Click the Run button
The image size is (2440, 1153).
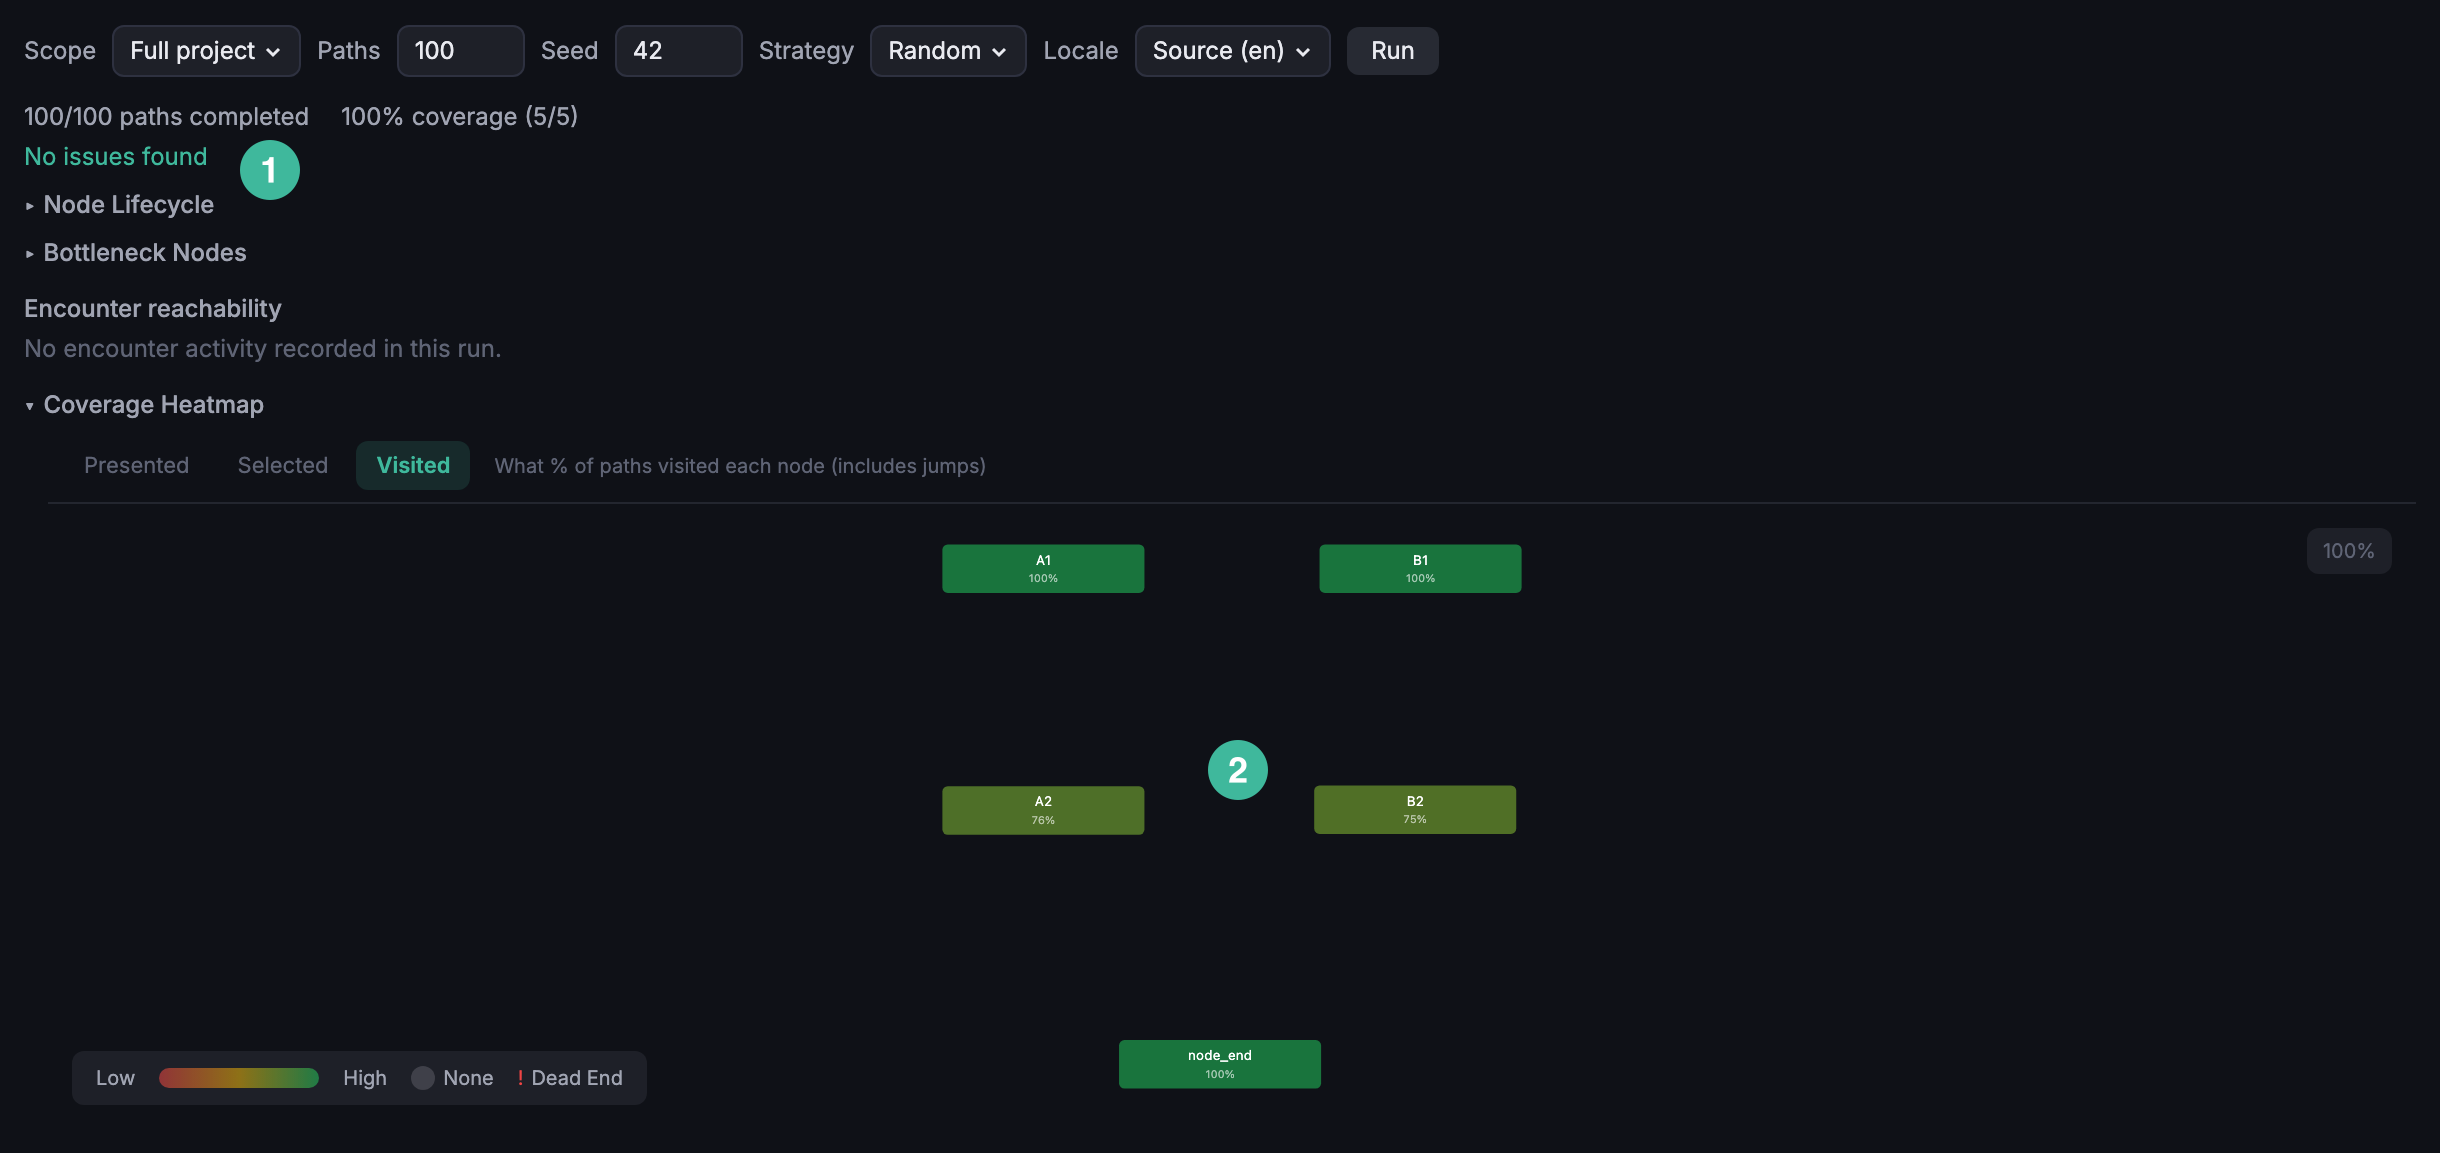click(1392, 51)
